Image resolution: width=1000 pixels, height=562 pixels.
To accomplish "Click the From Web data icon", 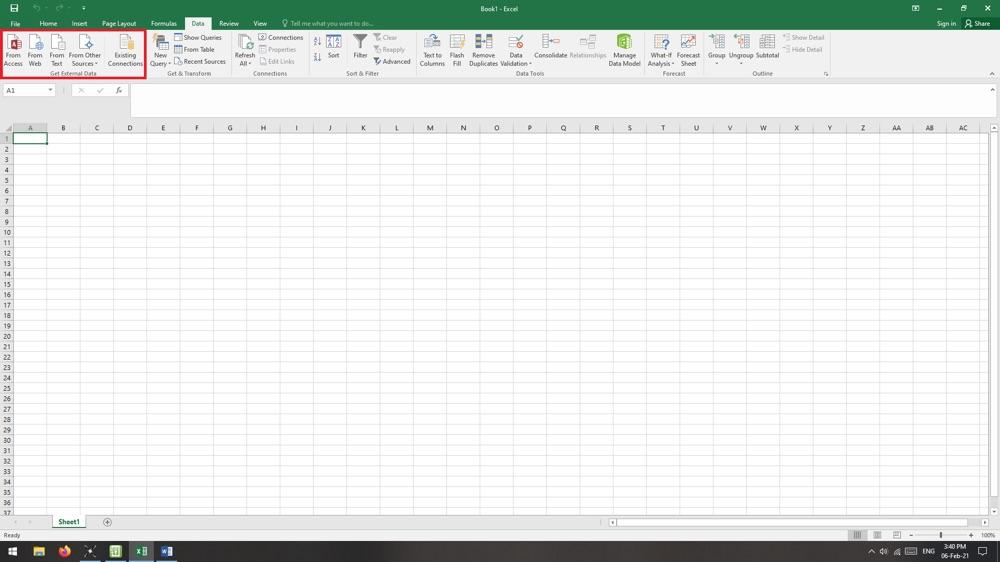I will (x=35, y=50).
